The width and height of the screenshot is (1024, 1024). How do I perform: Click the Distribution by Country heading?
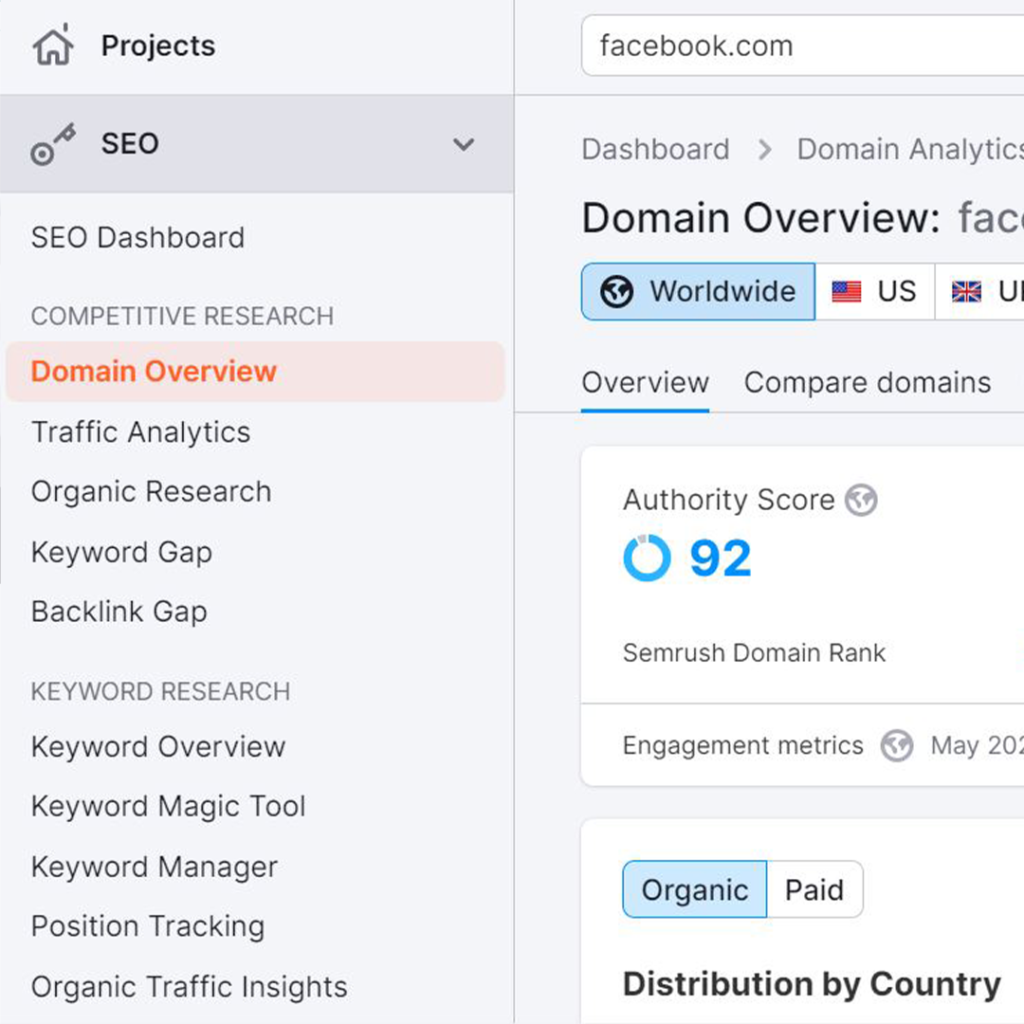pos(812,984)
